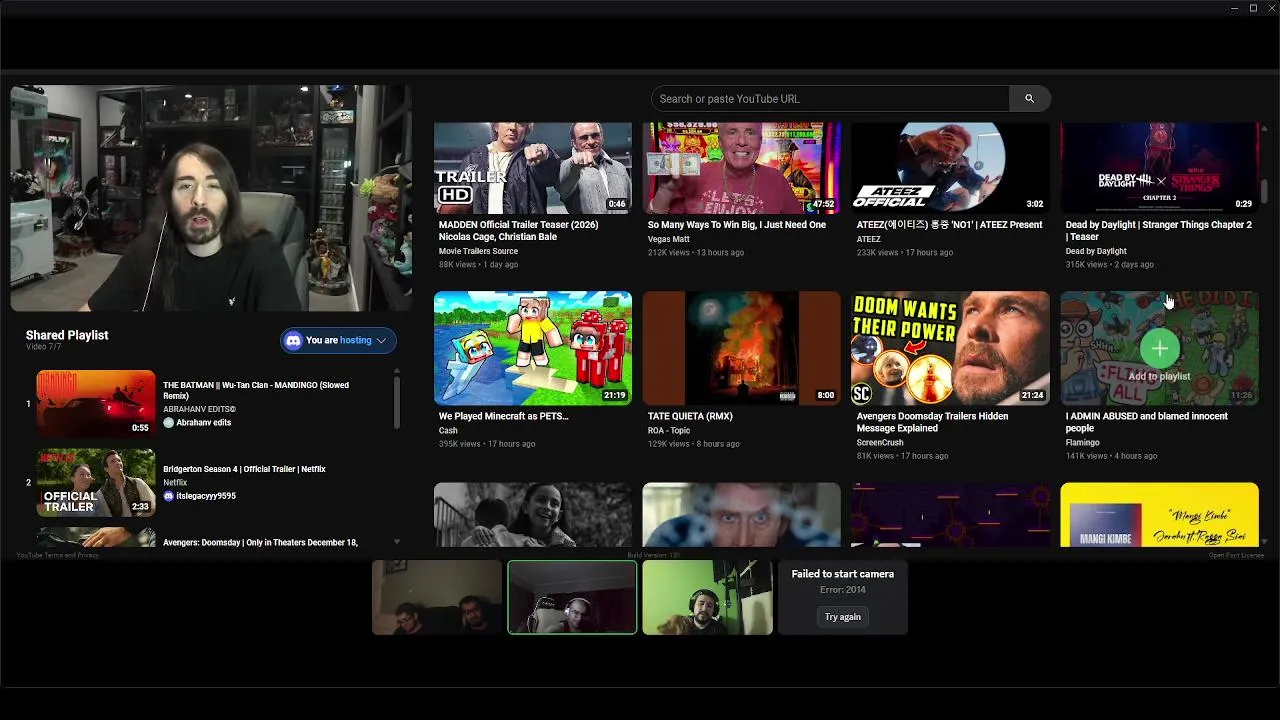Click the shared playlist scrollbar thumb

coord(397,403)
